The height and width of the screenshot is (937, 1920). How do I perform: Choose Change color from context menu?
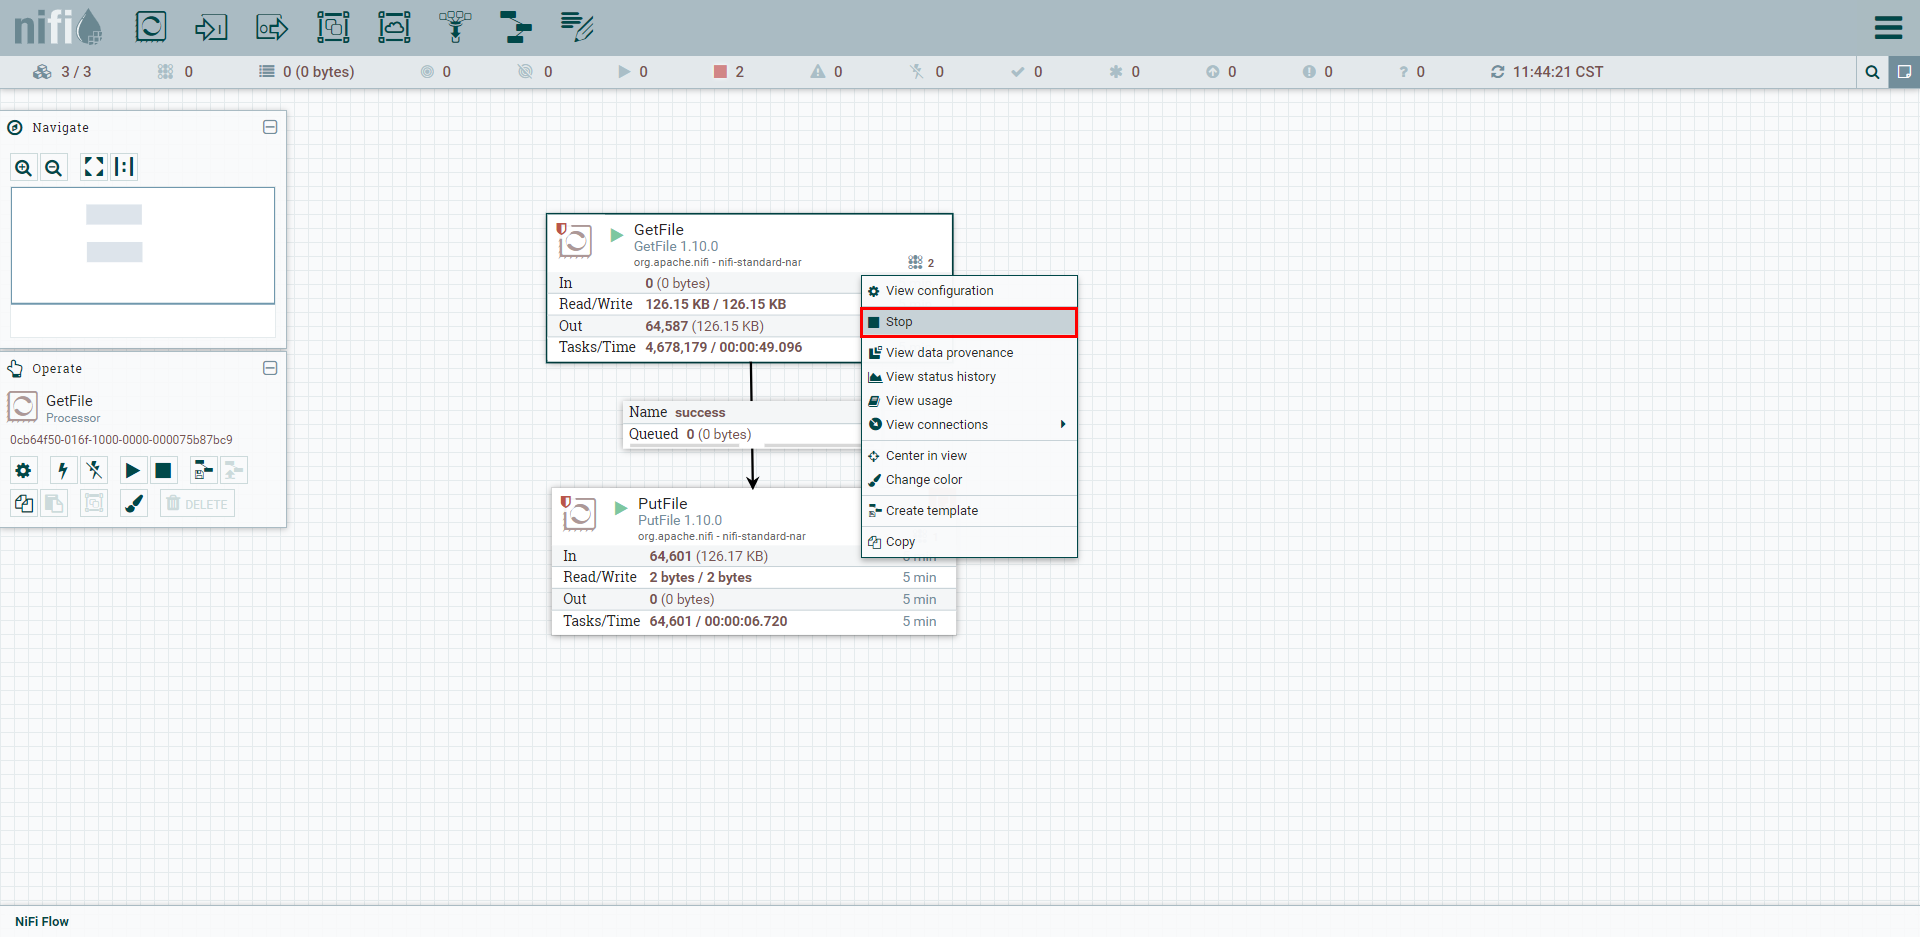[969, 480]
